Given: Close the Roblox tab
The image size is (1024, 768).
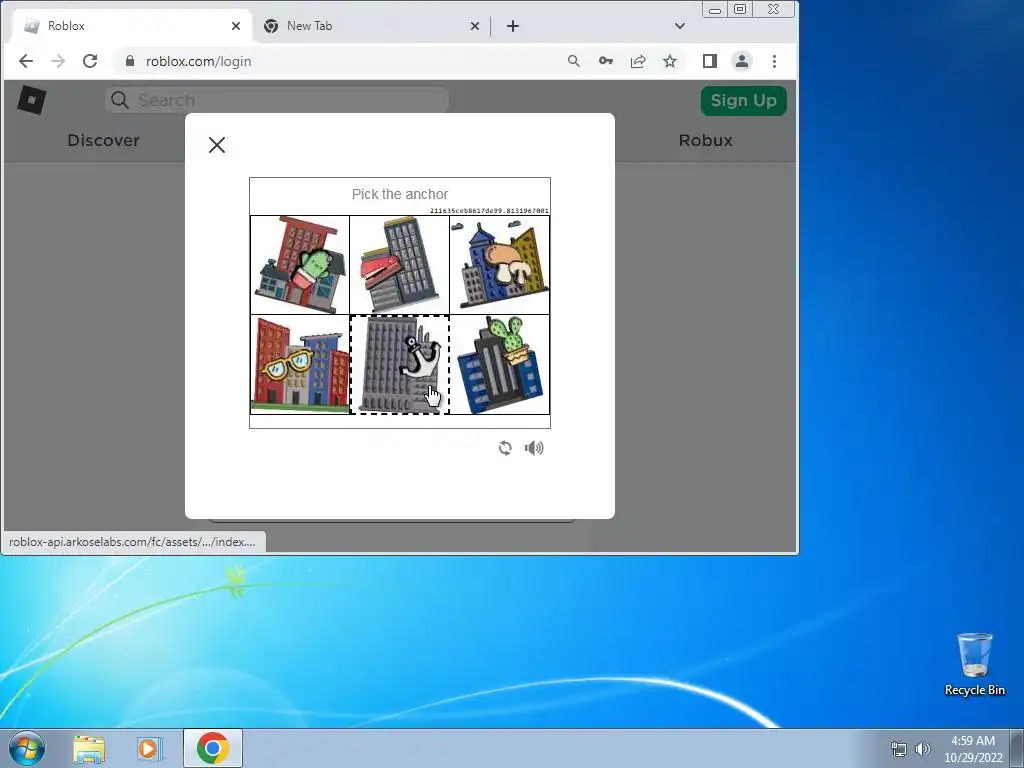Looking at the screenshot, I should (x=236, y=26).
